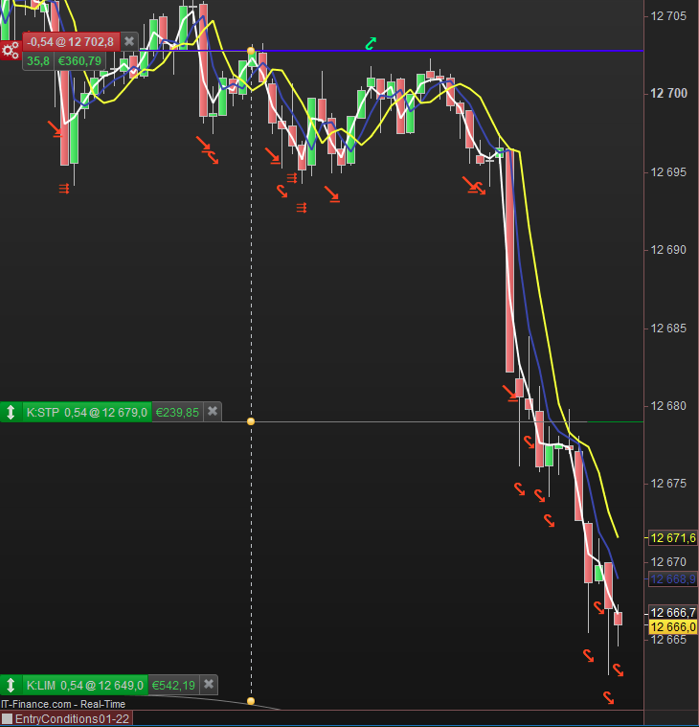Select the K:STP 0,54 @ 12 679,0 label
The image size is (699, 727).
87,412
